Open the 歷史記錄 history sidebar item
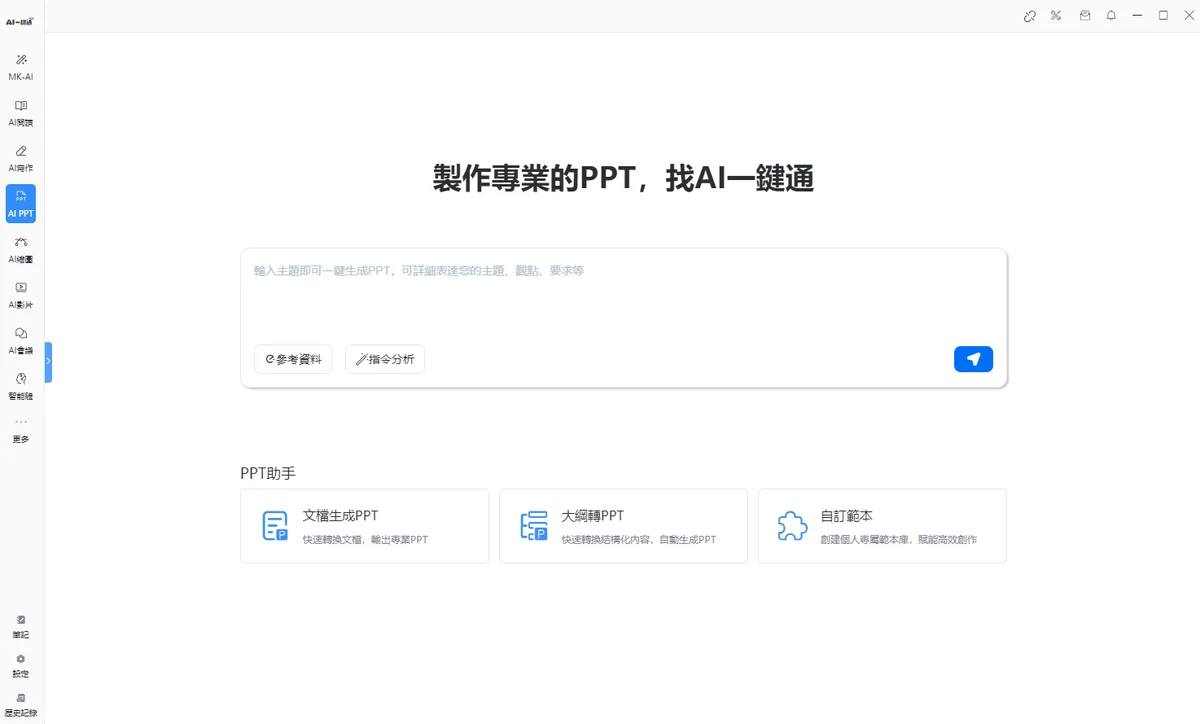The height and width of the screenshot is (724, 1200). pos(21,705)
